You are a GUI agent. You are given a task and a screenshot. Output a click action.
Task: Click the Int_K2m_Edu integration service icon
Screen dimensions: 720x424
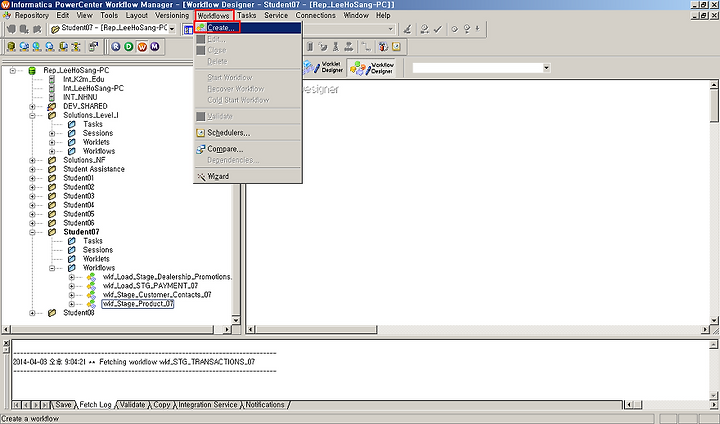(52, 79)
